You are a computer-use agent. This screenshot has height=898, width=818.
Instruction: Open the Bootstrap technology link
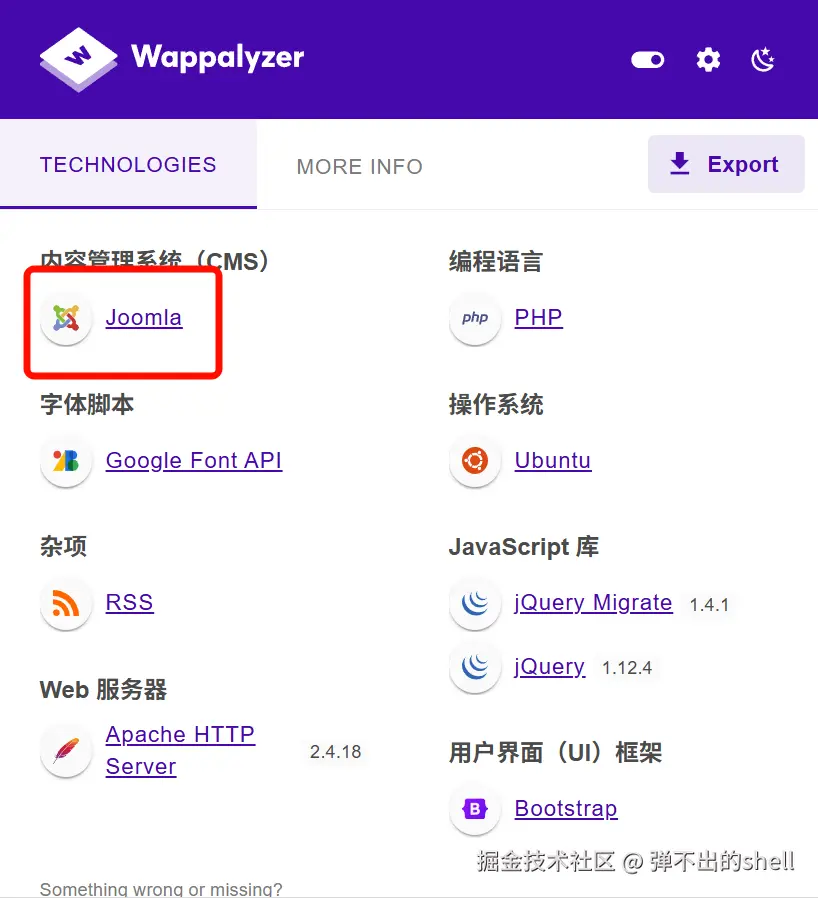[566, 809]
